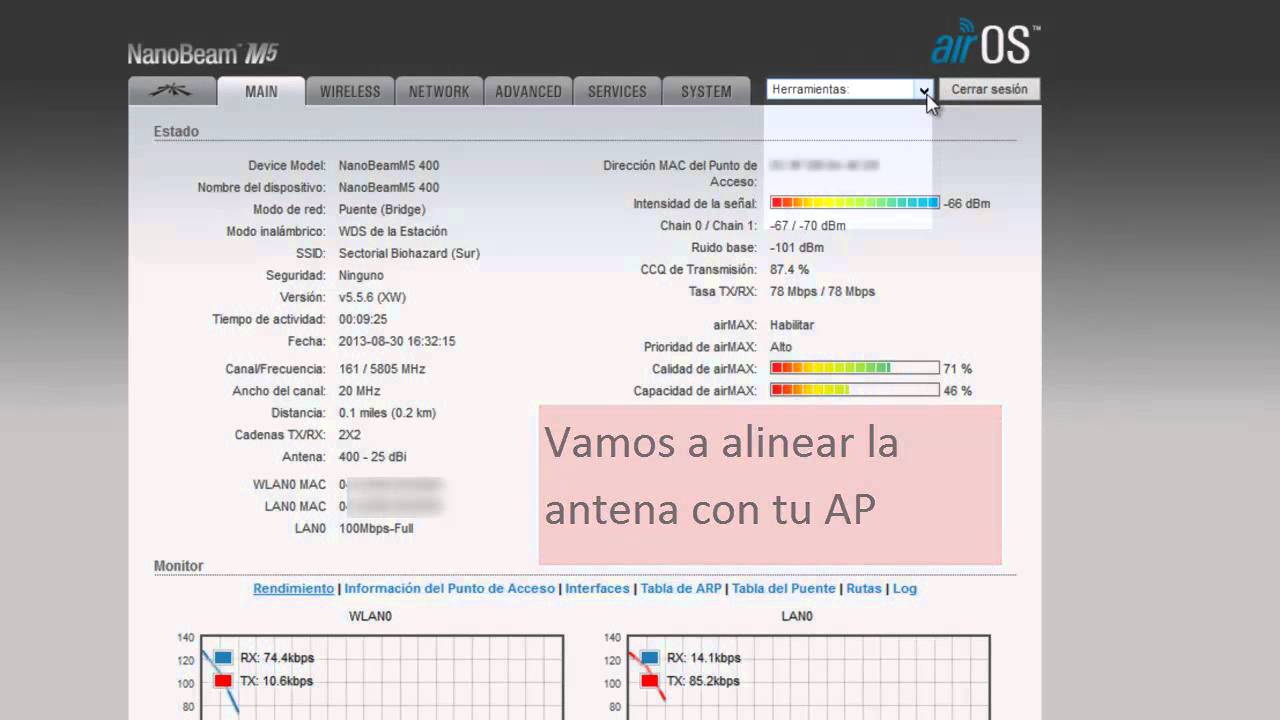Click the Capacidad de airMAX bar
Image resolution: width=1280 pixels, height=720 pixels.
pyautogui.click(x=855, y=390)
